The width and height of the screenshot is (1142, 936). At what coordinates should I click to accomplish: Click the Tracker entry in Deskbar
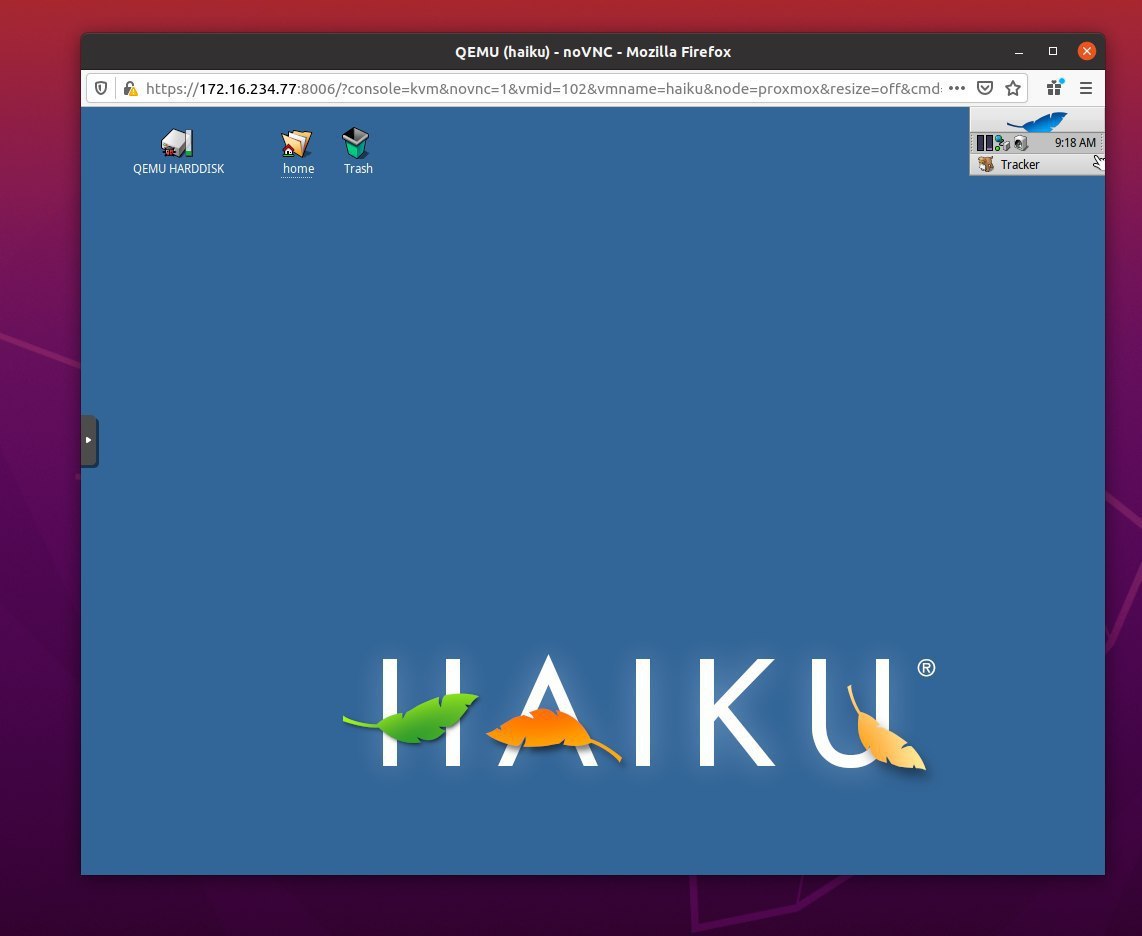coord(1036,165)
